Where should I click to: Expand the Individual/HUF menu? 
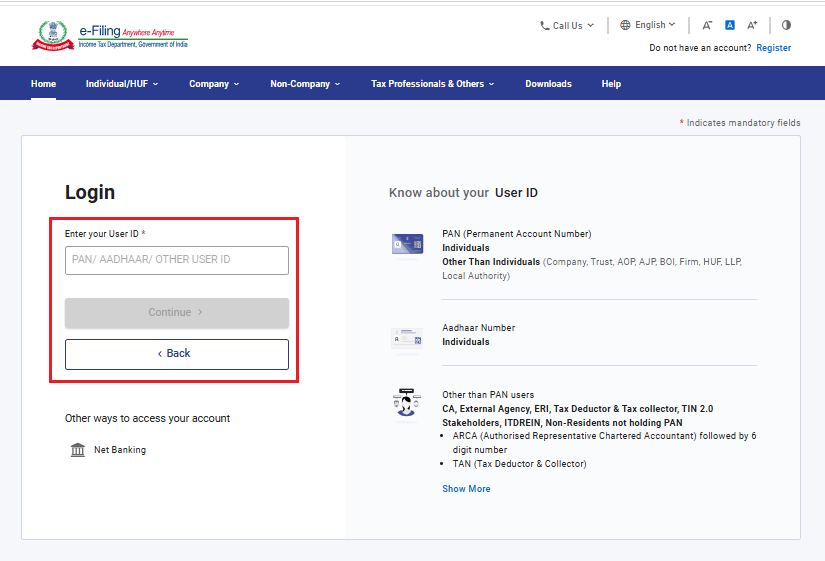coord(122,84)
